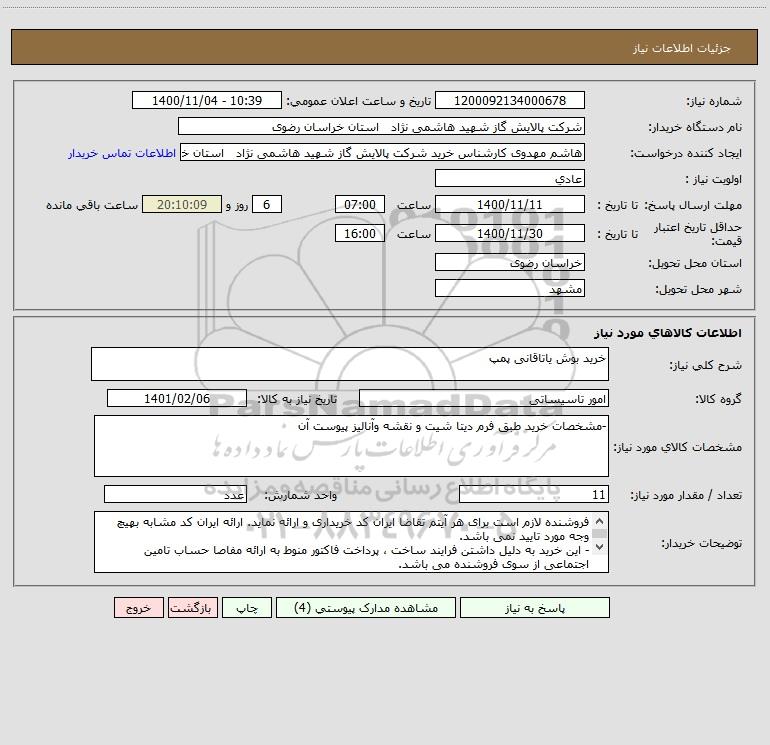Viewport: 770px width, 745px height.
Task: Click goods group field 'امور تاسیساتی'
Action: click(x=484, y=398)
